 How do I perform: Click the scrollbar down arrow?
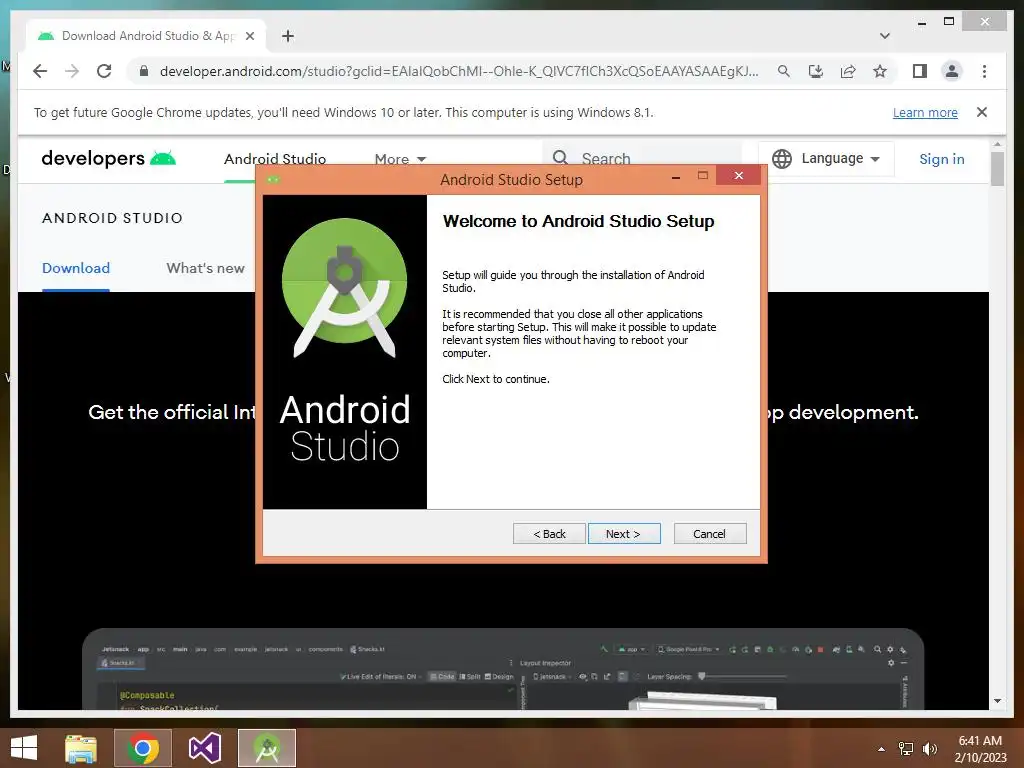point(997,701)
